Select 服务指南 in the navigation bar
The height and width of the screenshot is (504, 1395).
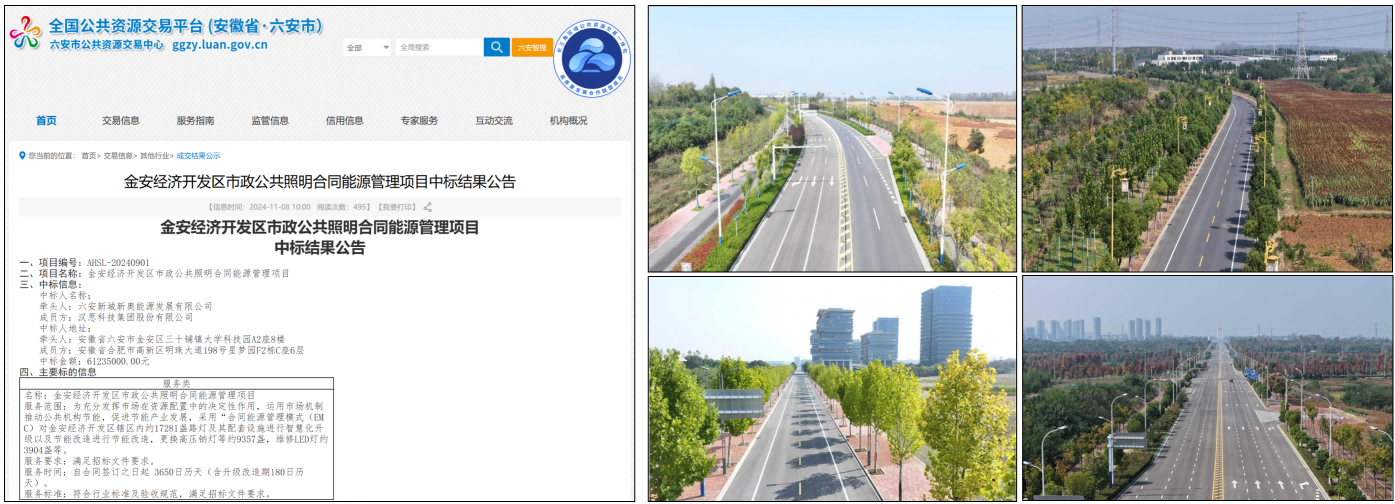click(195, 121)
